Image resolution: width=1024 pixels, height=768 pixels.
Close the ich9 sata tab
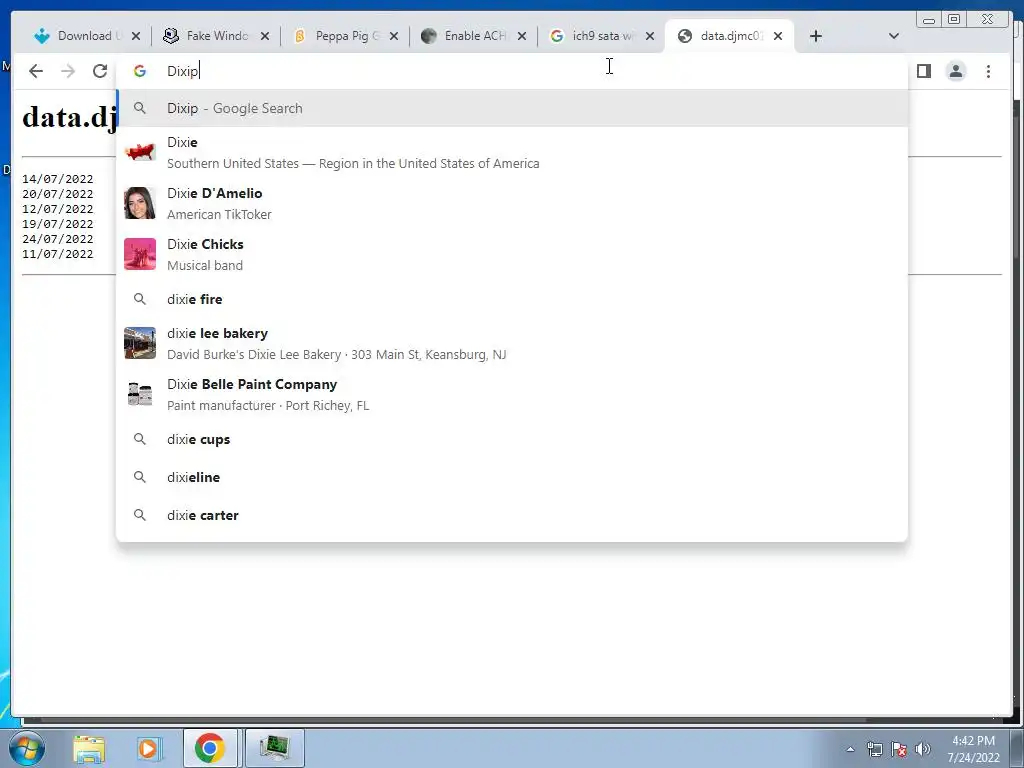click(650, 37)
